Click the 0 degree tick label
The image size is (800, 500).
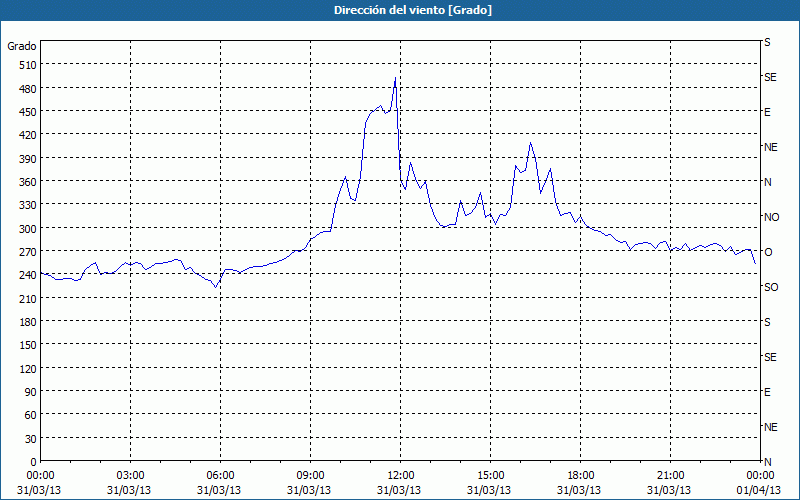pos(34,462)
